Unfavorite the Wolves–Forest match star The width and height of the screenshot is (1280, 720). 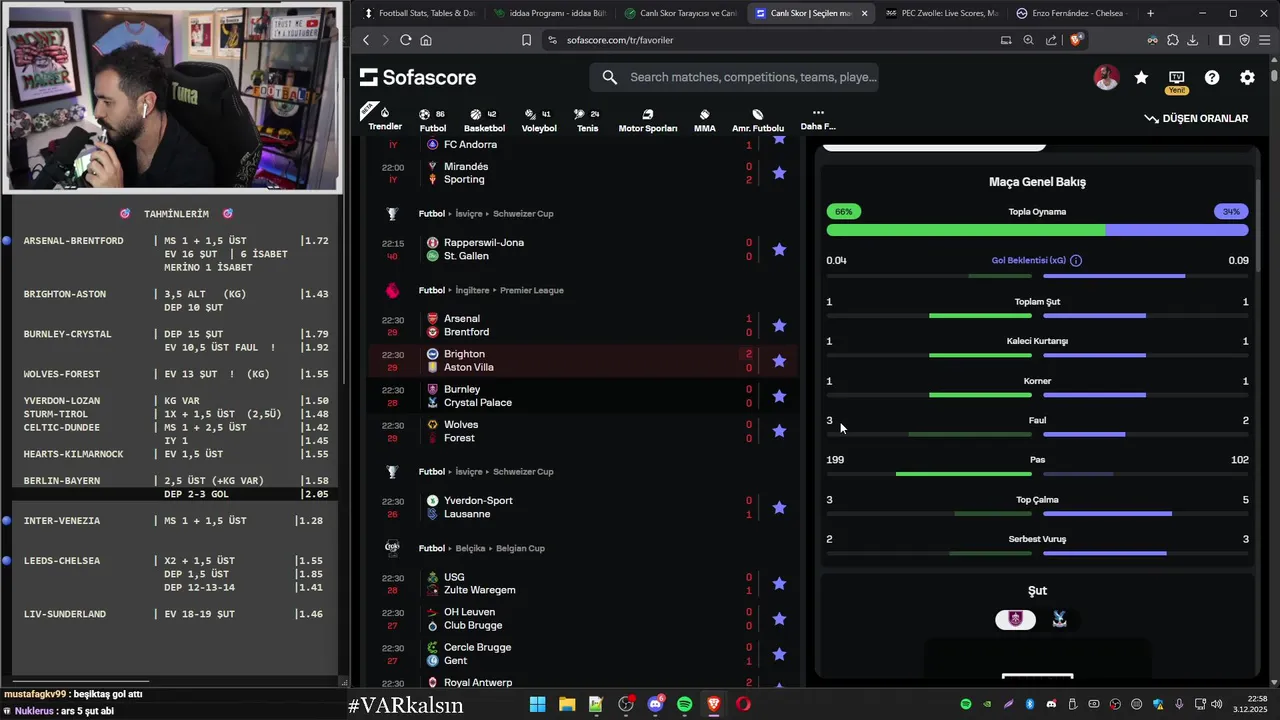779,431
